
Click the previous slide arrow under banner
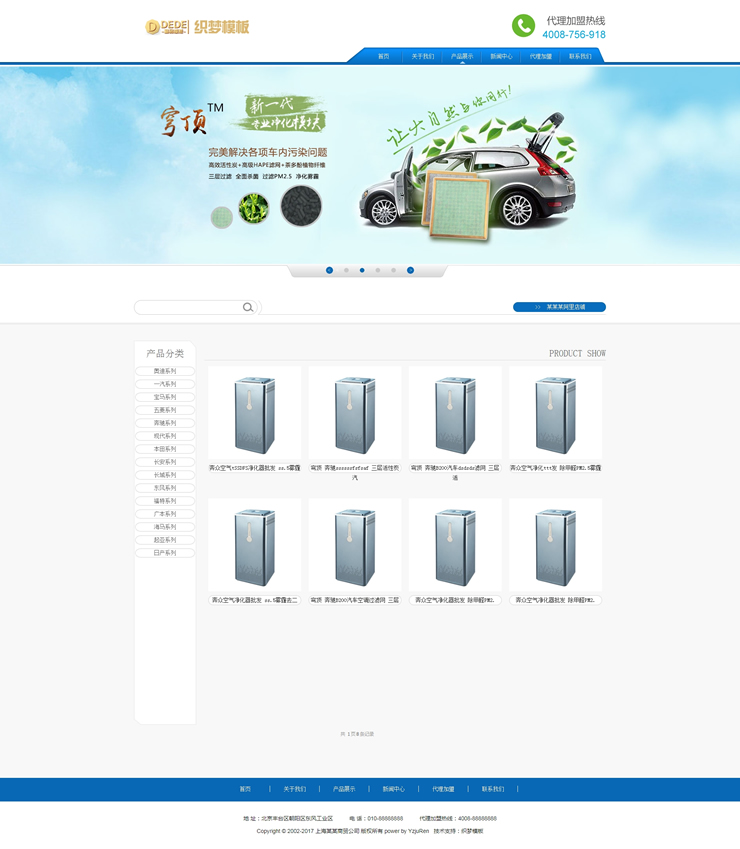pos(329,270)
